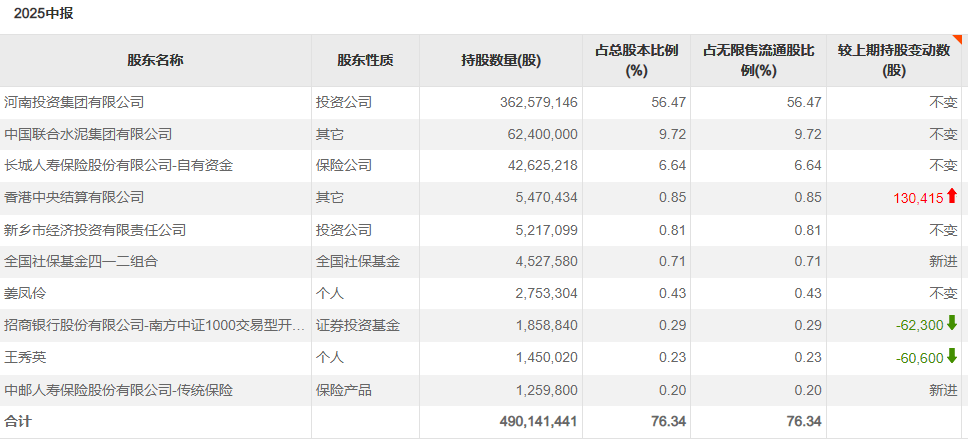Image resolution: width=968 pixels, height=441 pixels.
Task: Click holding amount 1,259,800
Action: [x=548, y=390]
